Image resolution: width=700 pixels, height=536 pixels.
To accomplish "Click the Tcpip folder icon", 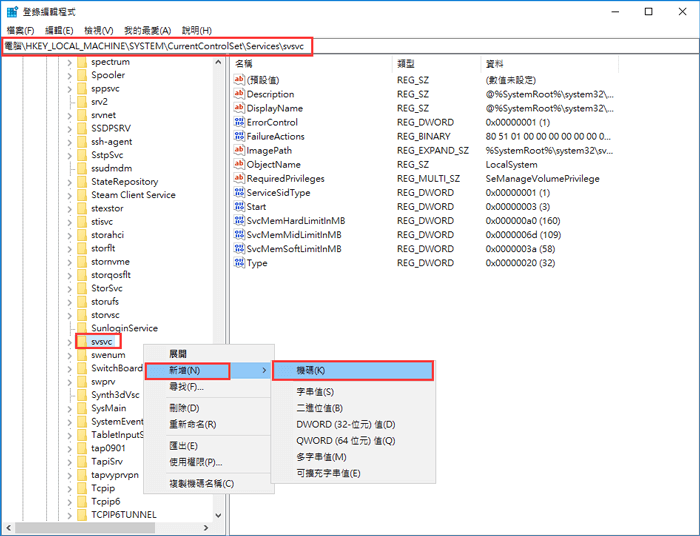I will click(x=82, y=488).
